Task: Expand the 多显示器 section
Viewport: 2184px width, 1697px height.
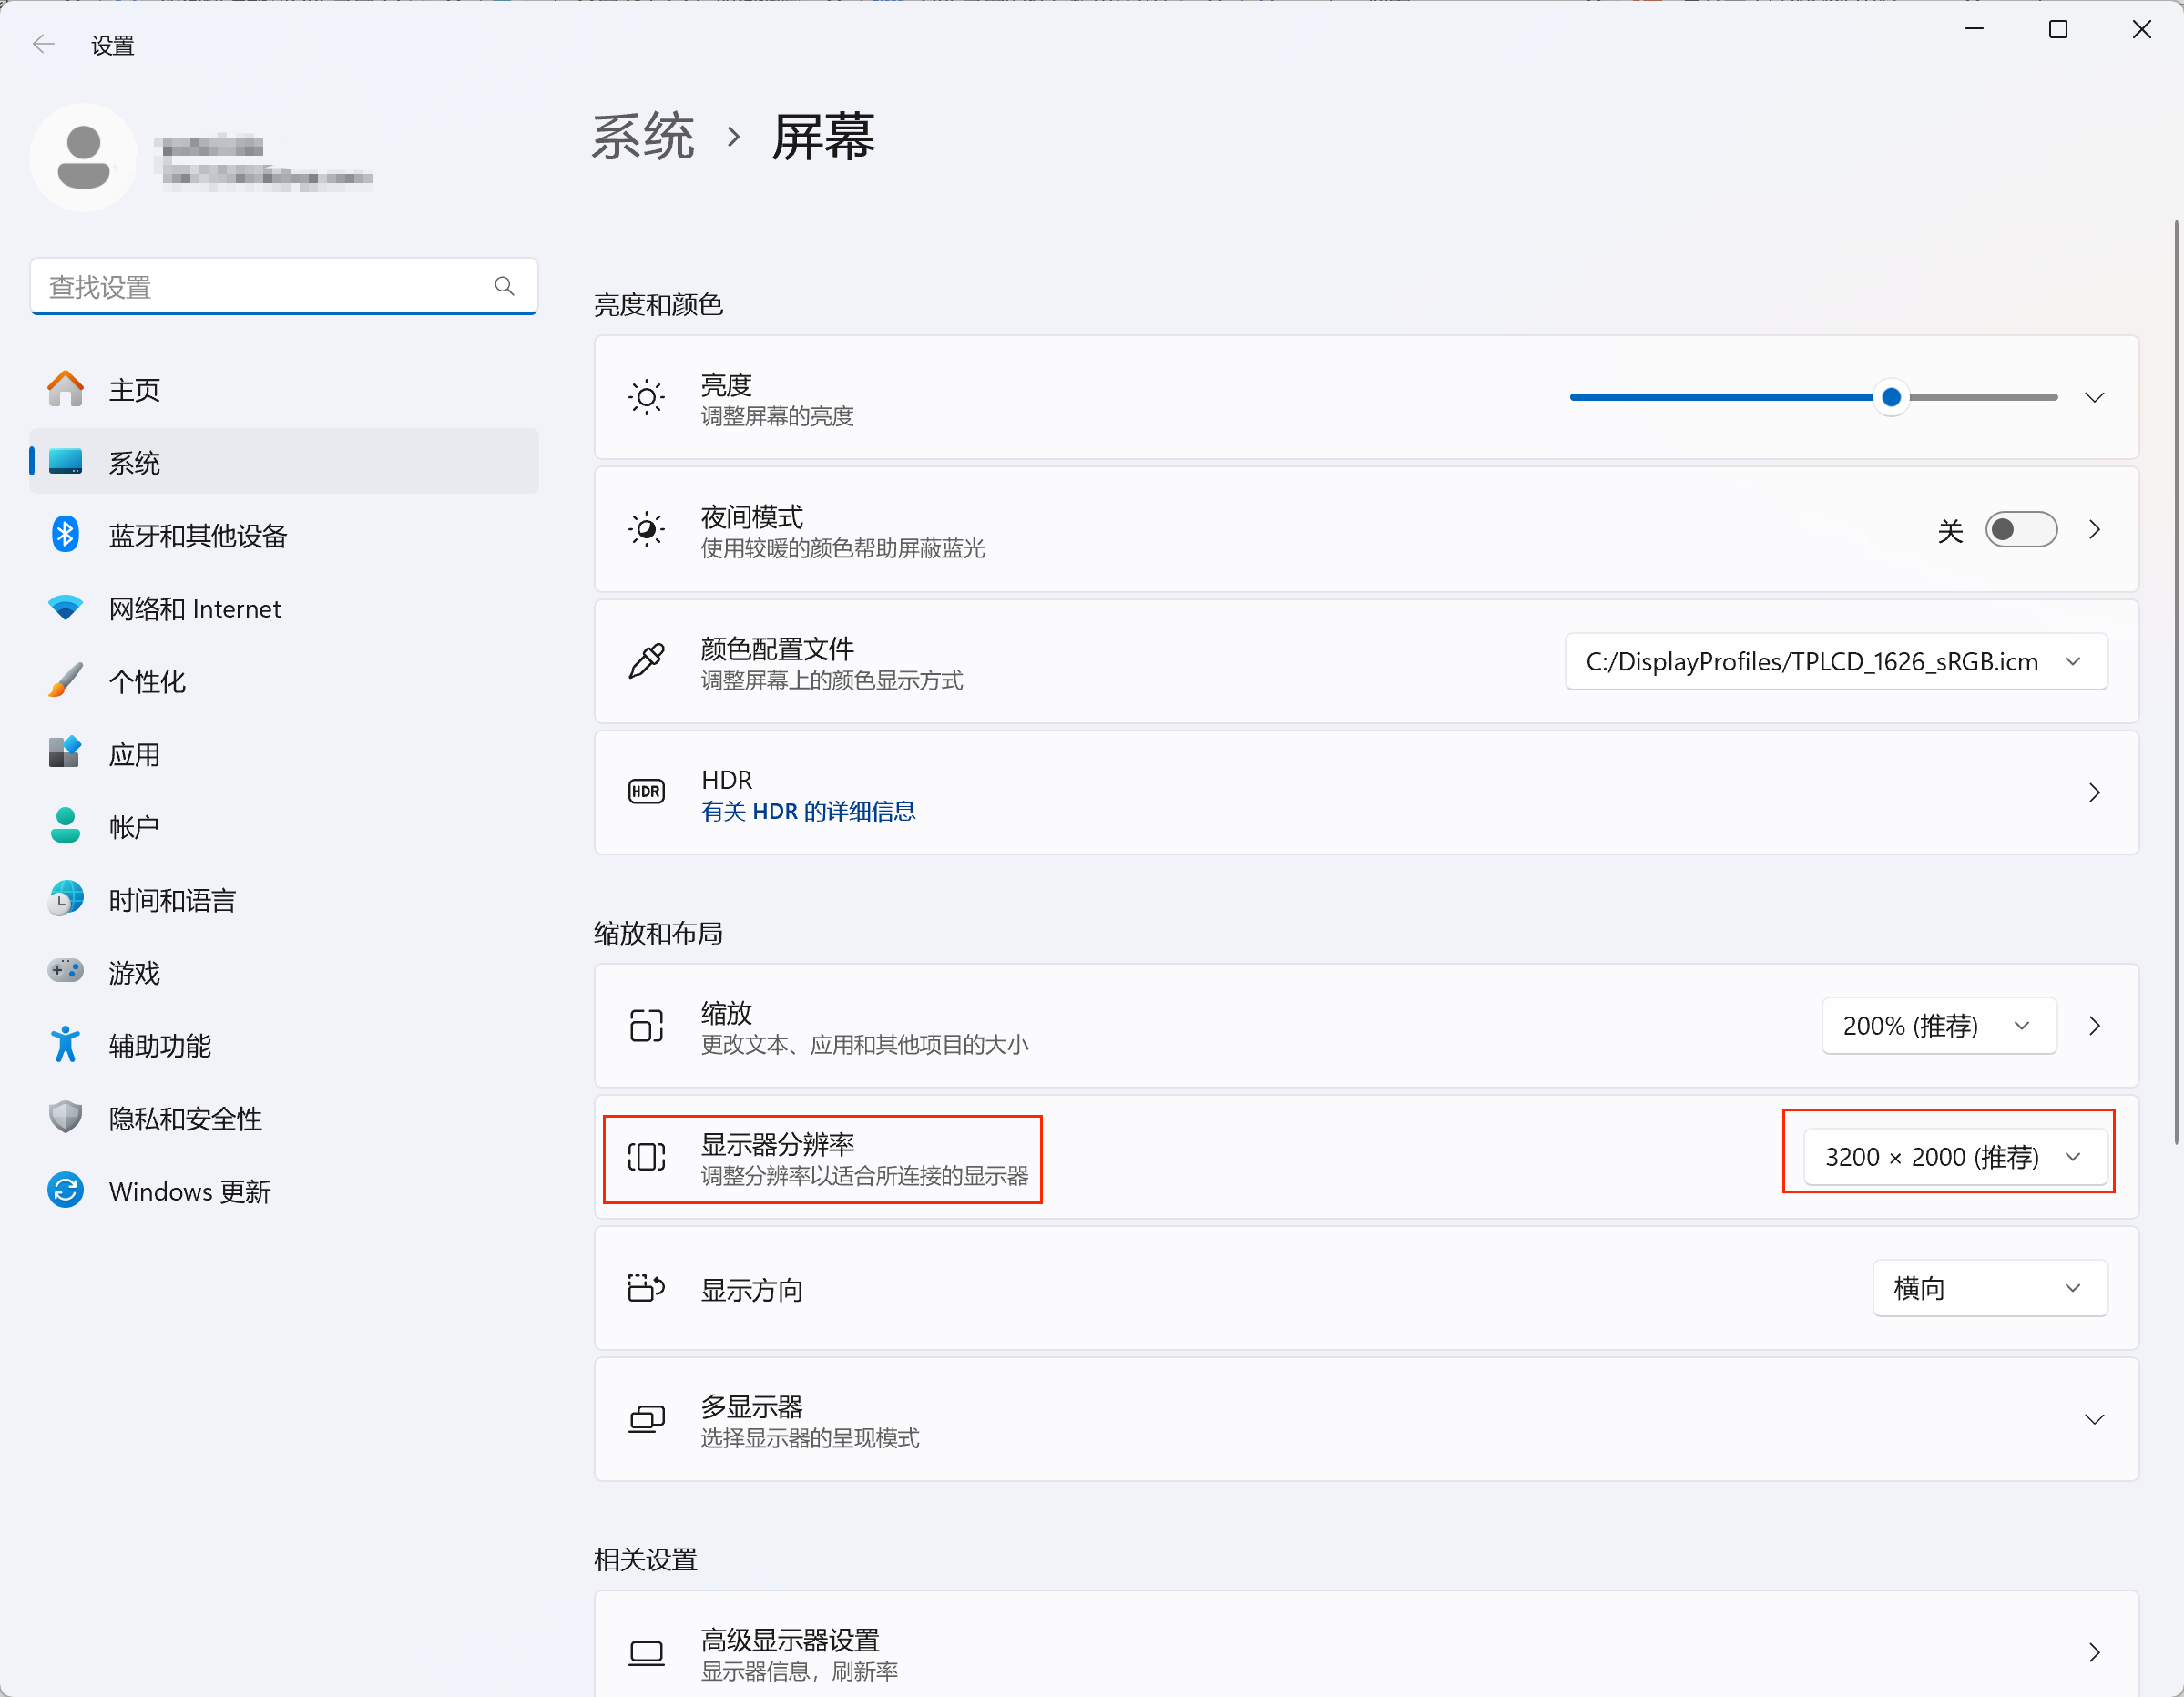Action: click(2093, 1420)
